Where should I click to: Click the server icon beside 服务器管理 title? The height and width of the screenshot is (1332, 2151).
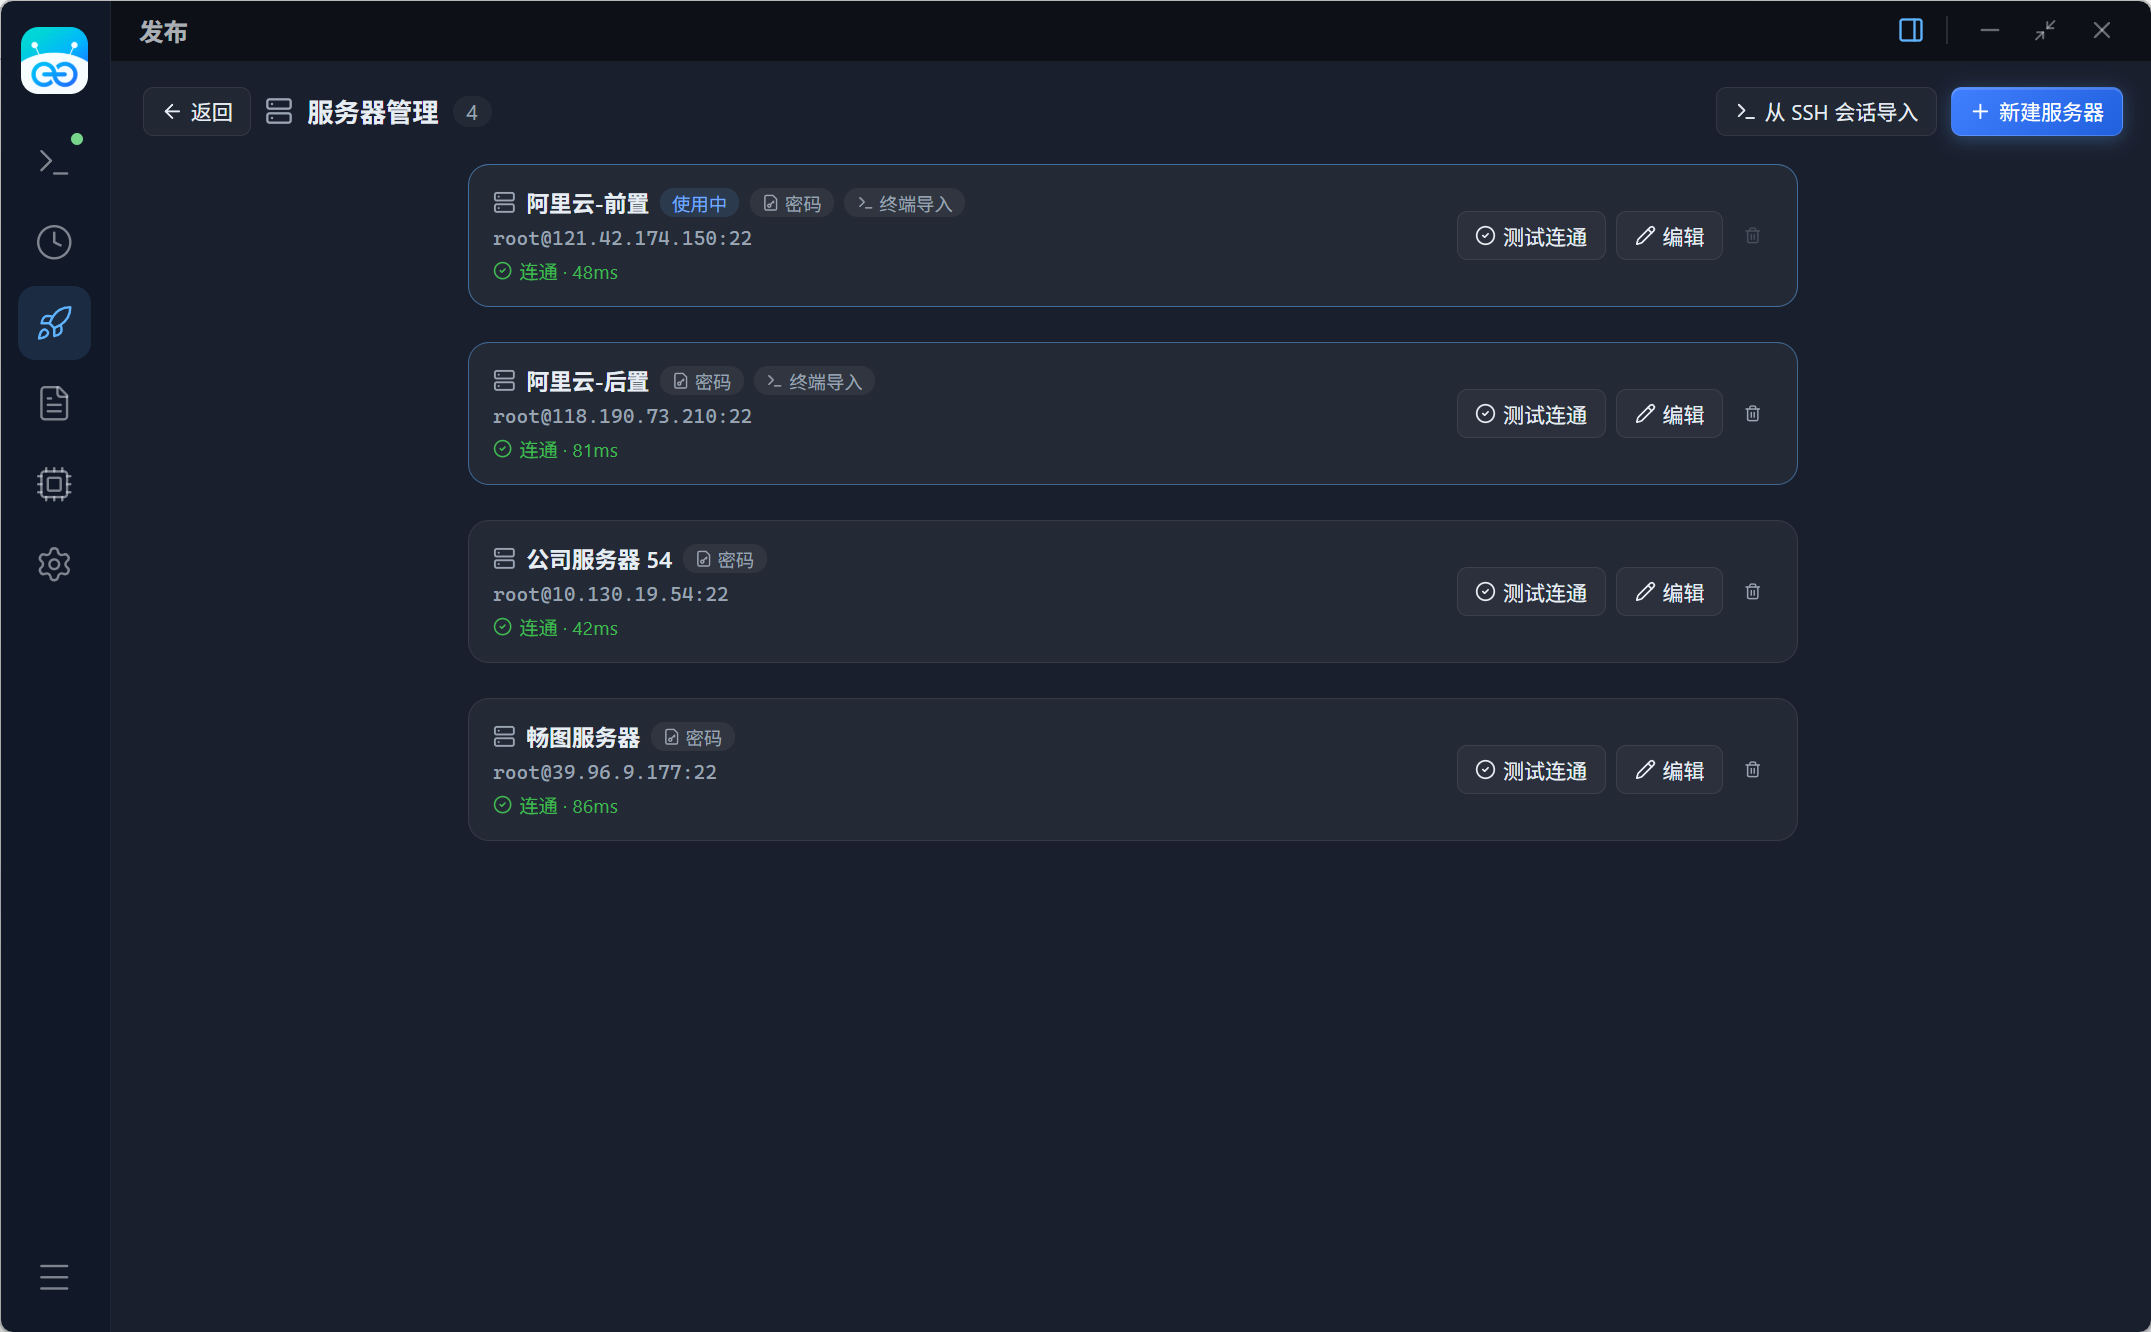tap(279, 112)
